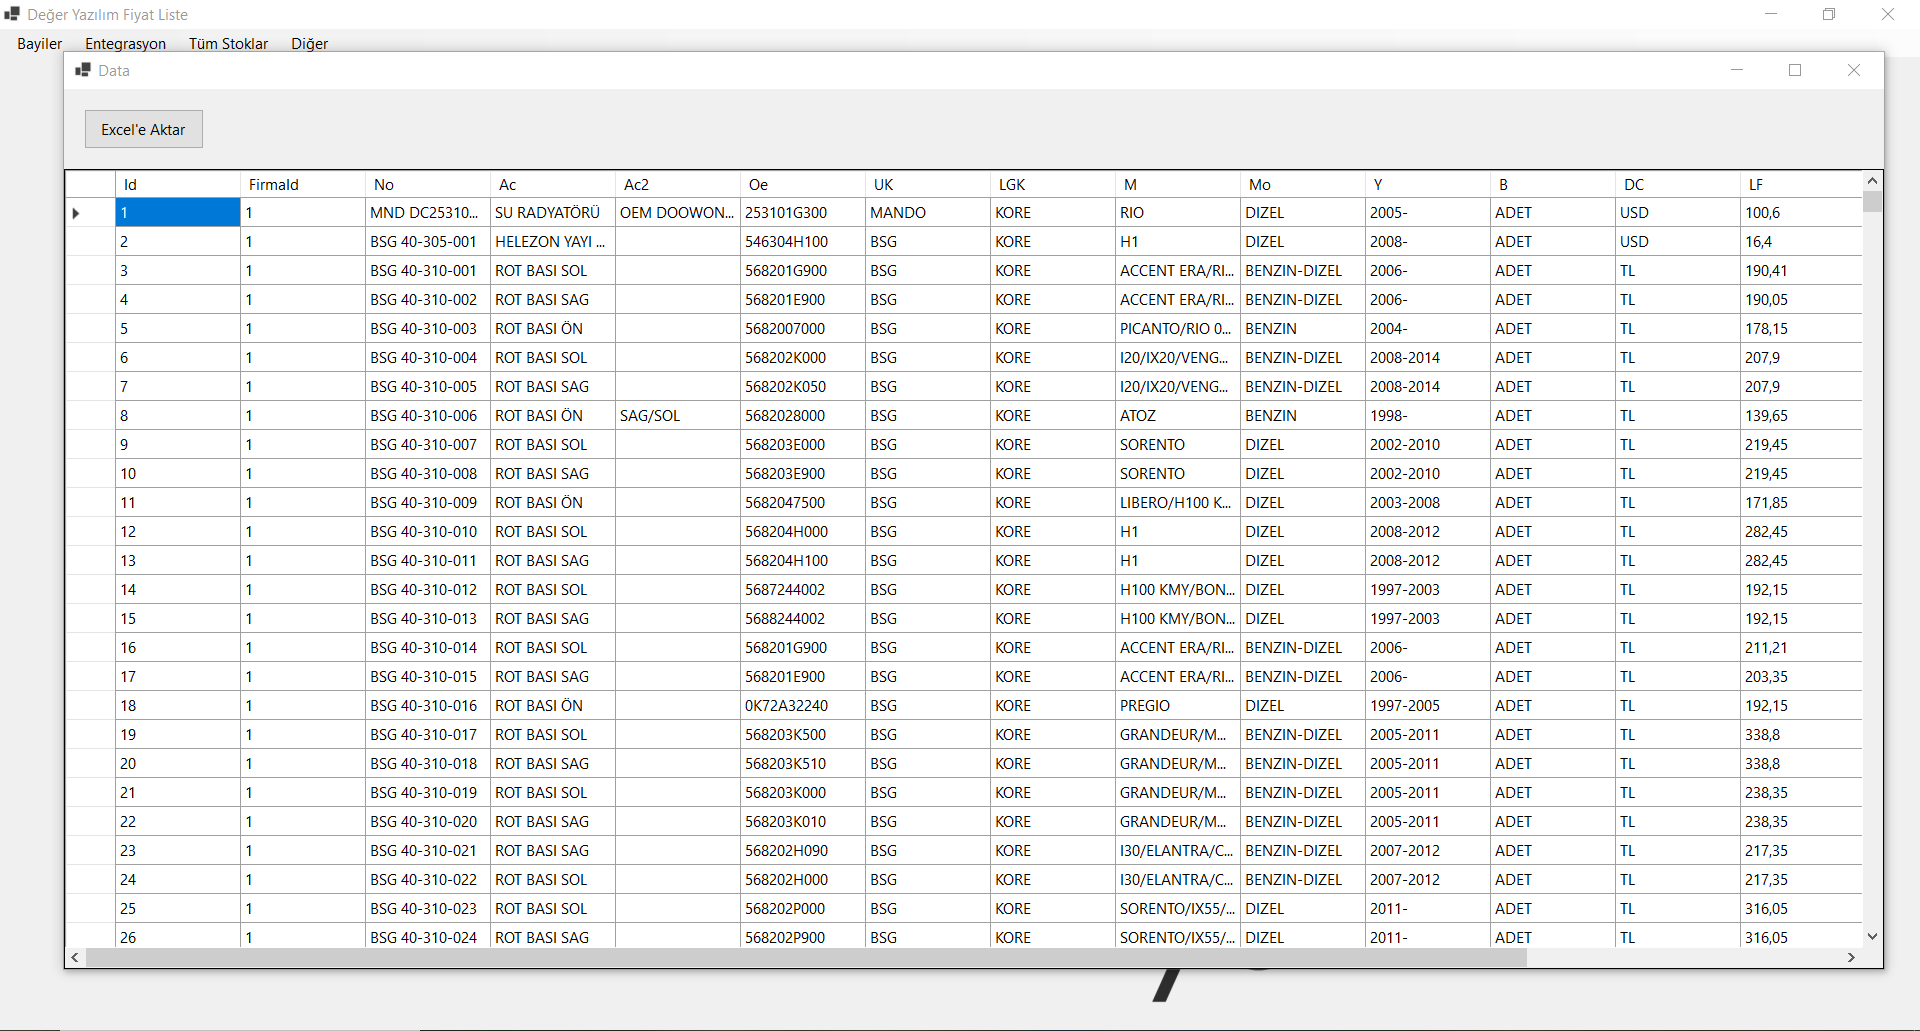Click the LGK column header
The image size is (1920, 1031).
click(1053, 184)
